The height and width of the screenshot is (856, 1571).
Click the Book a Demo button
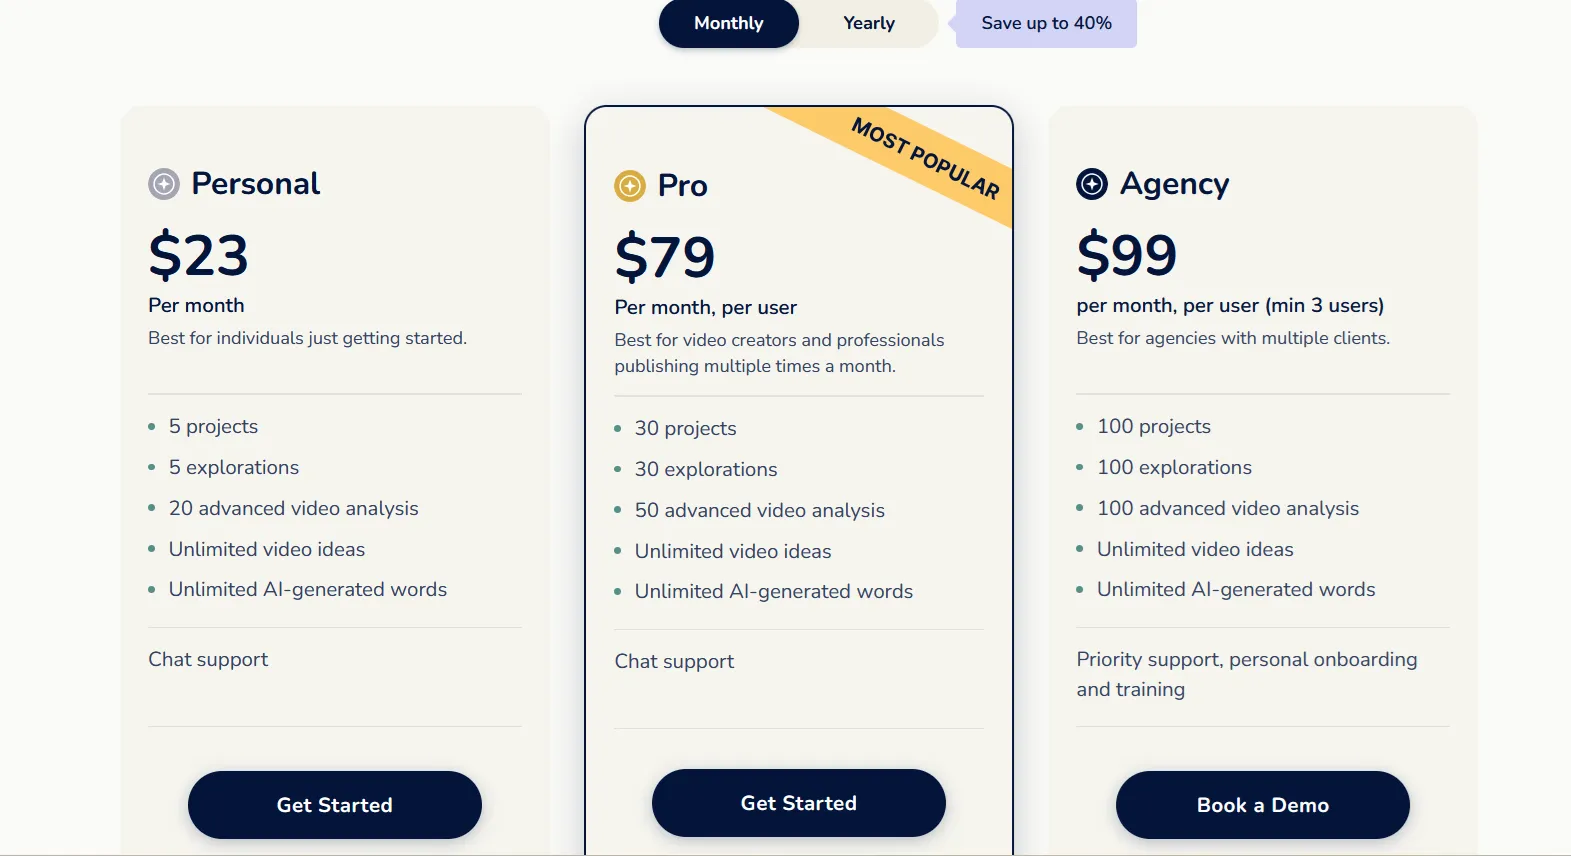point(1262,805)
